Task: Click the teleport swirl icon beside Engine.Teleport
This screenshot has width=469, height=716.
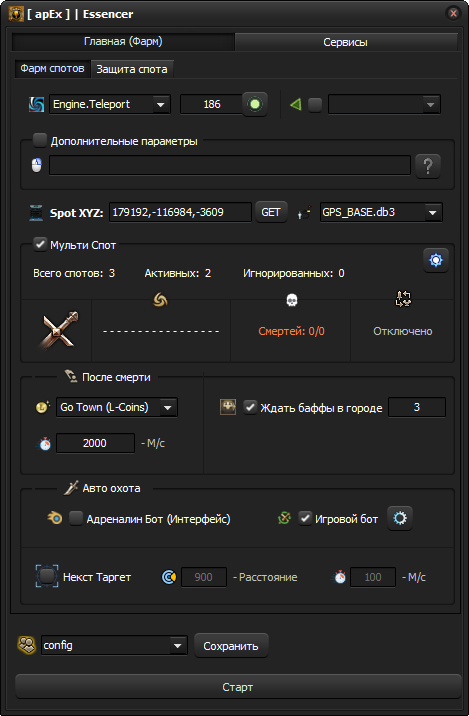Action: [37, 104]
